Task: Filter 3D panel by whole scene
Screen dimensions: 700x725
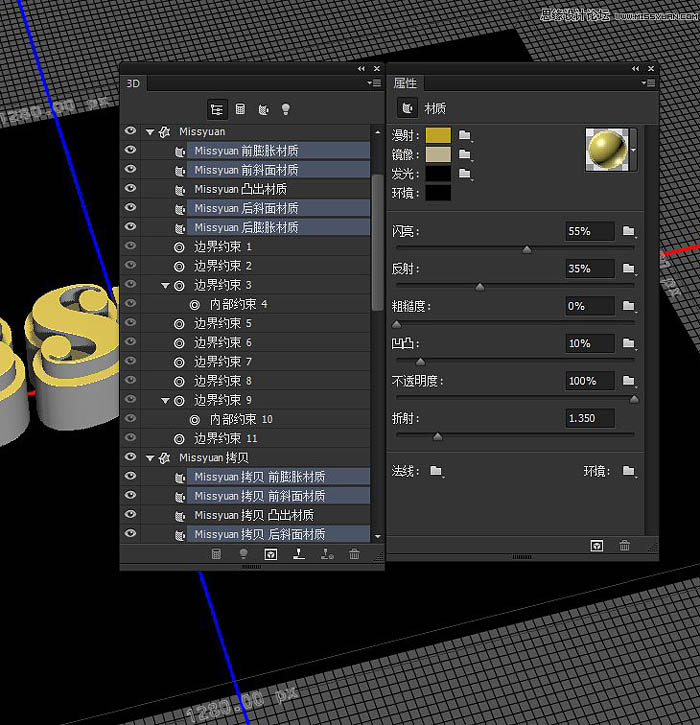Action: click(216, 110)
